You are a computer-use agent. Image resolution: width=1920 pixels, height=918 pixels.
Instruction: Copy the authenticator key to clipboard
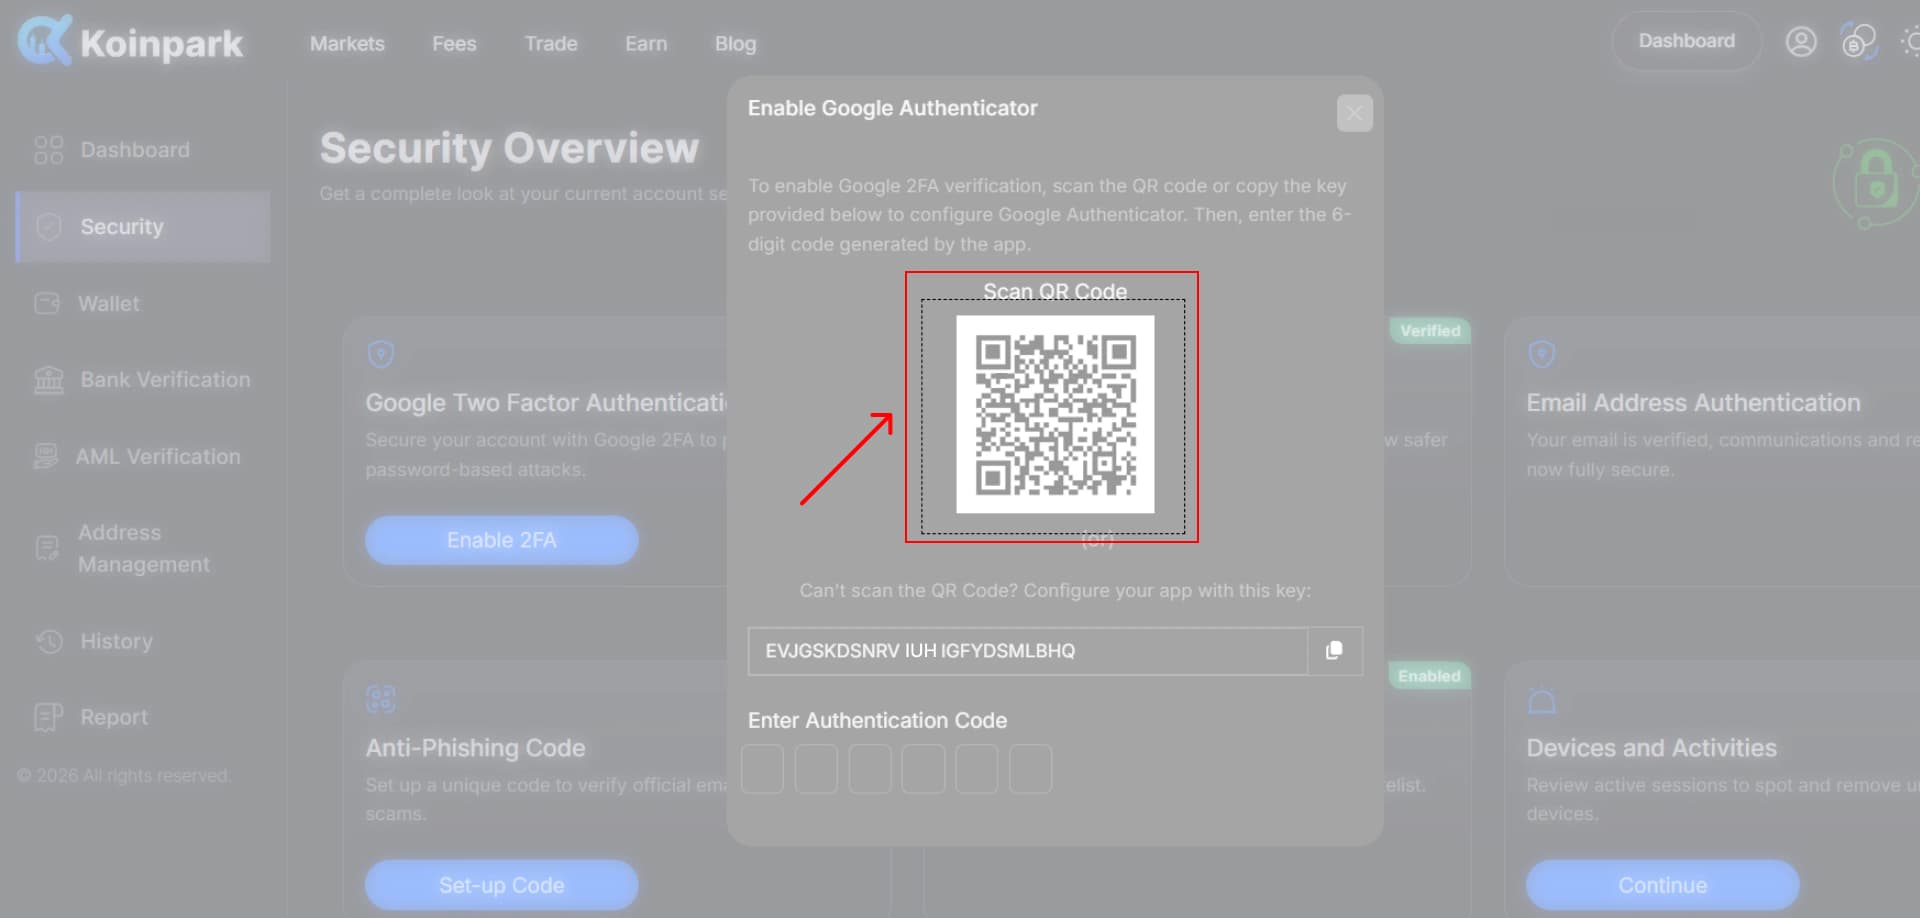(x=1334, y=651)
